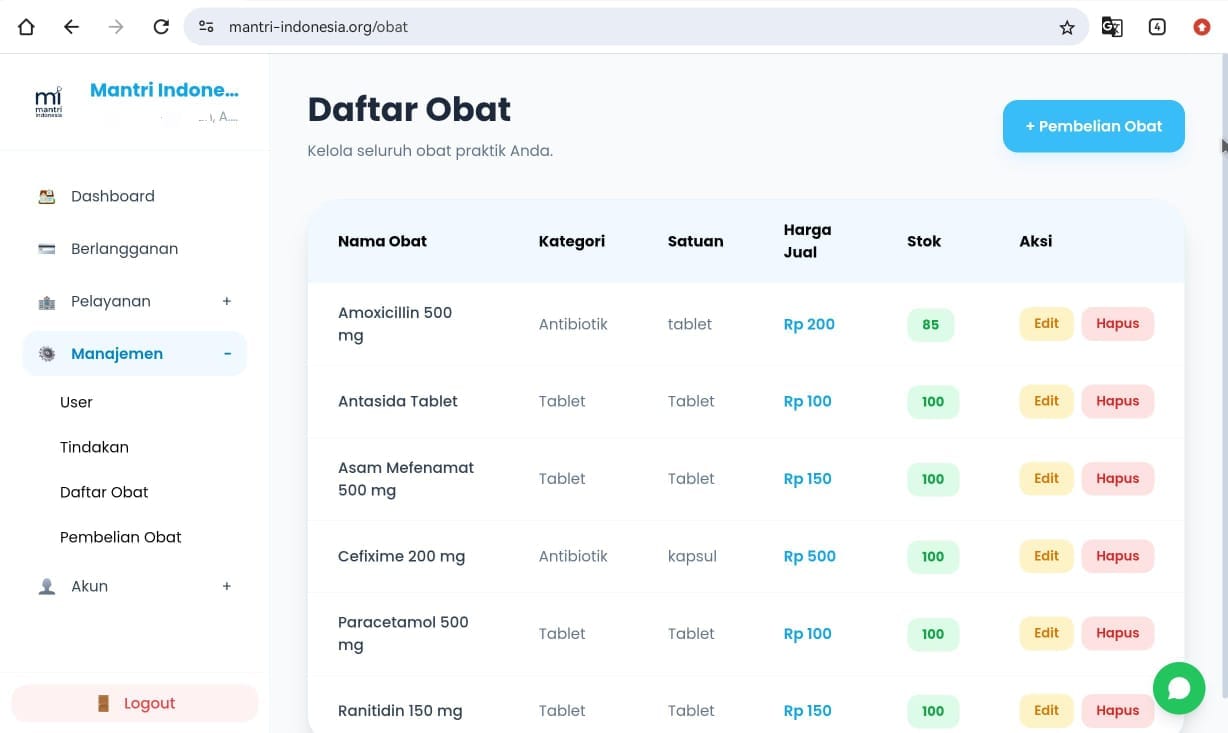Screen dimensions: 1228x733
Task: Click the Nama Obat column header
Action: pos(382,241)
